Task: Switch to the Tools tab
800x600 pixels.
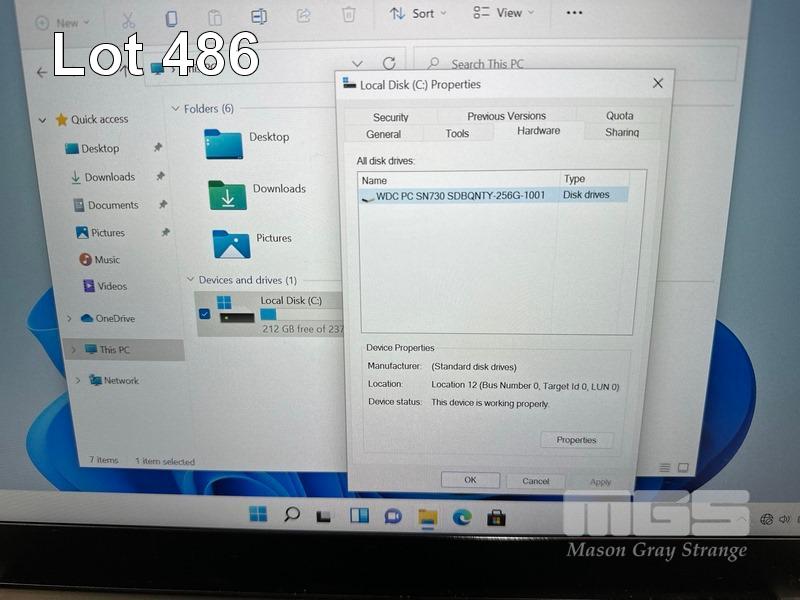Action: click(457, 134)
